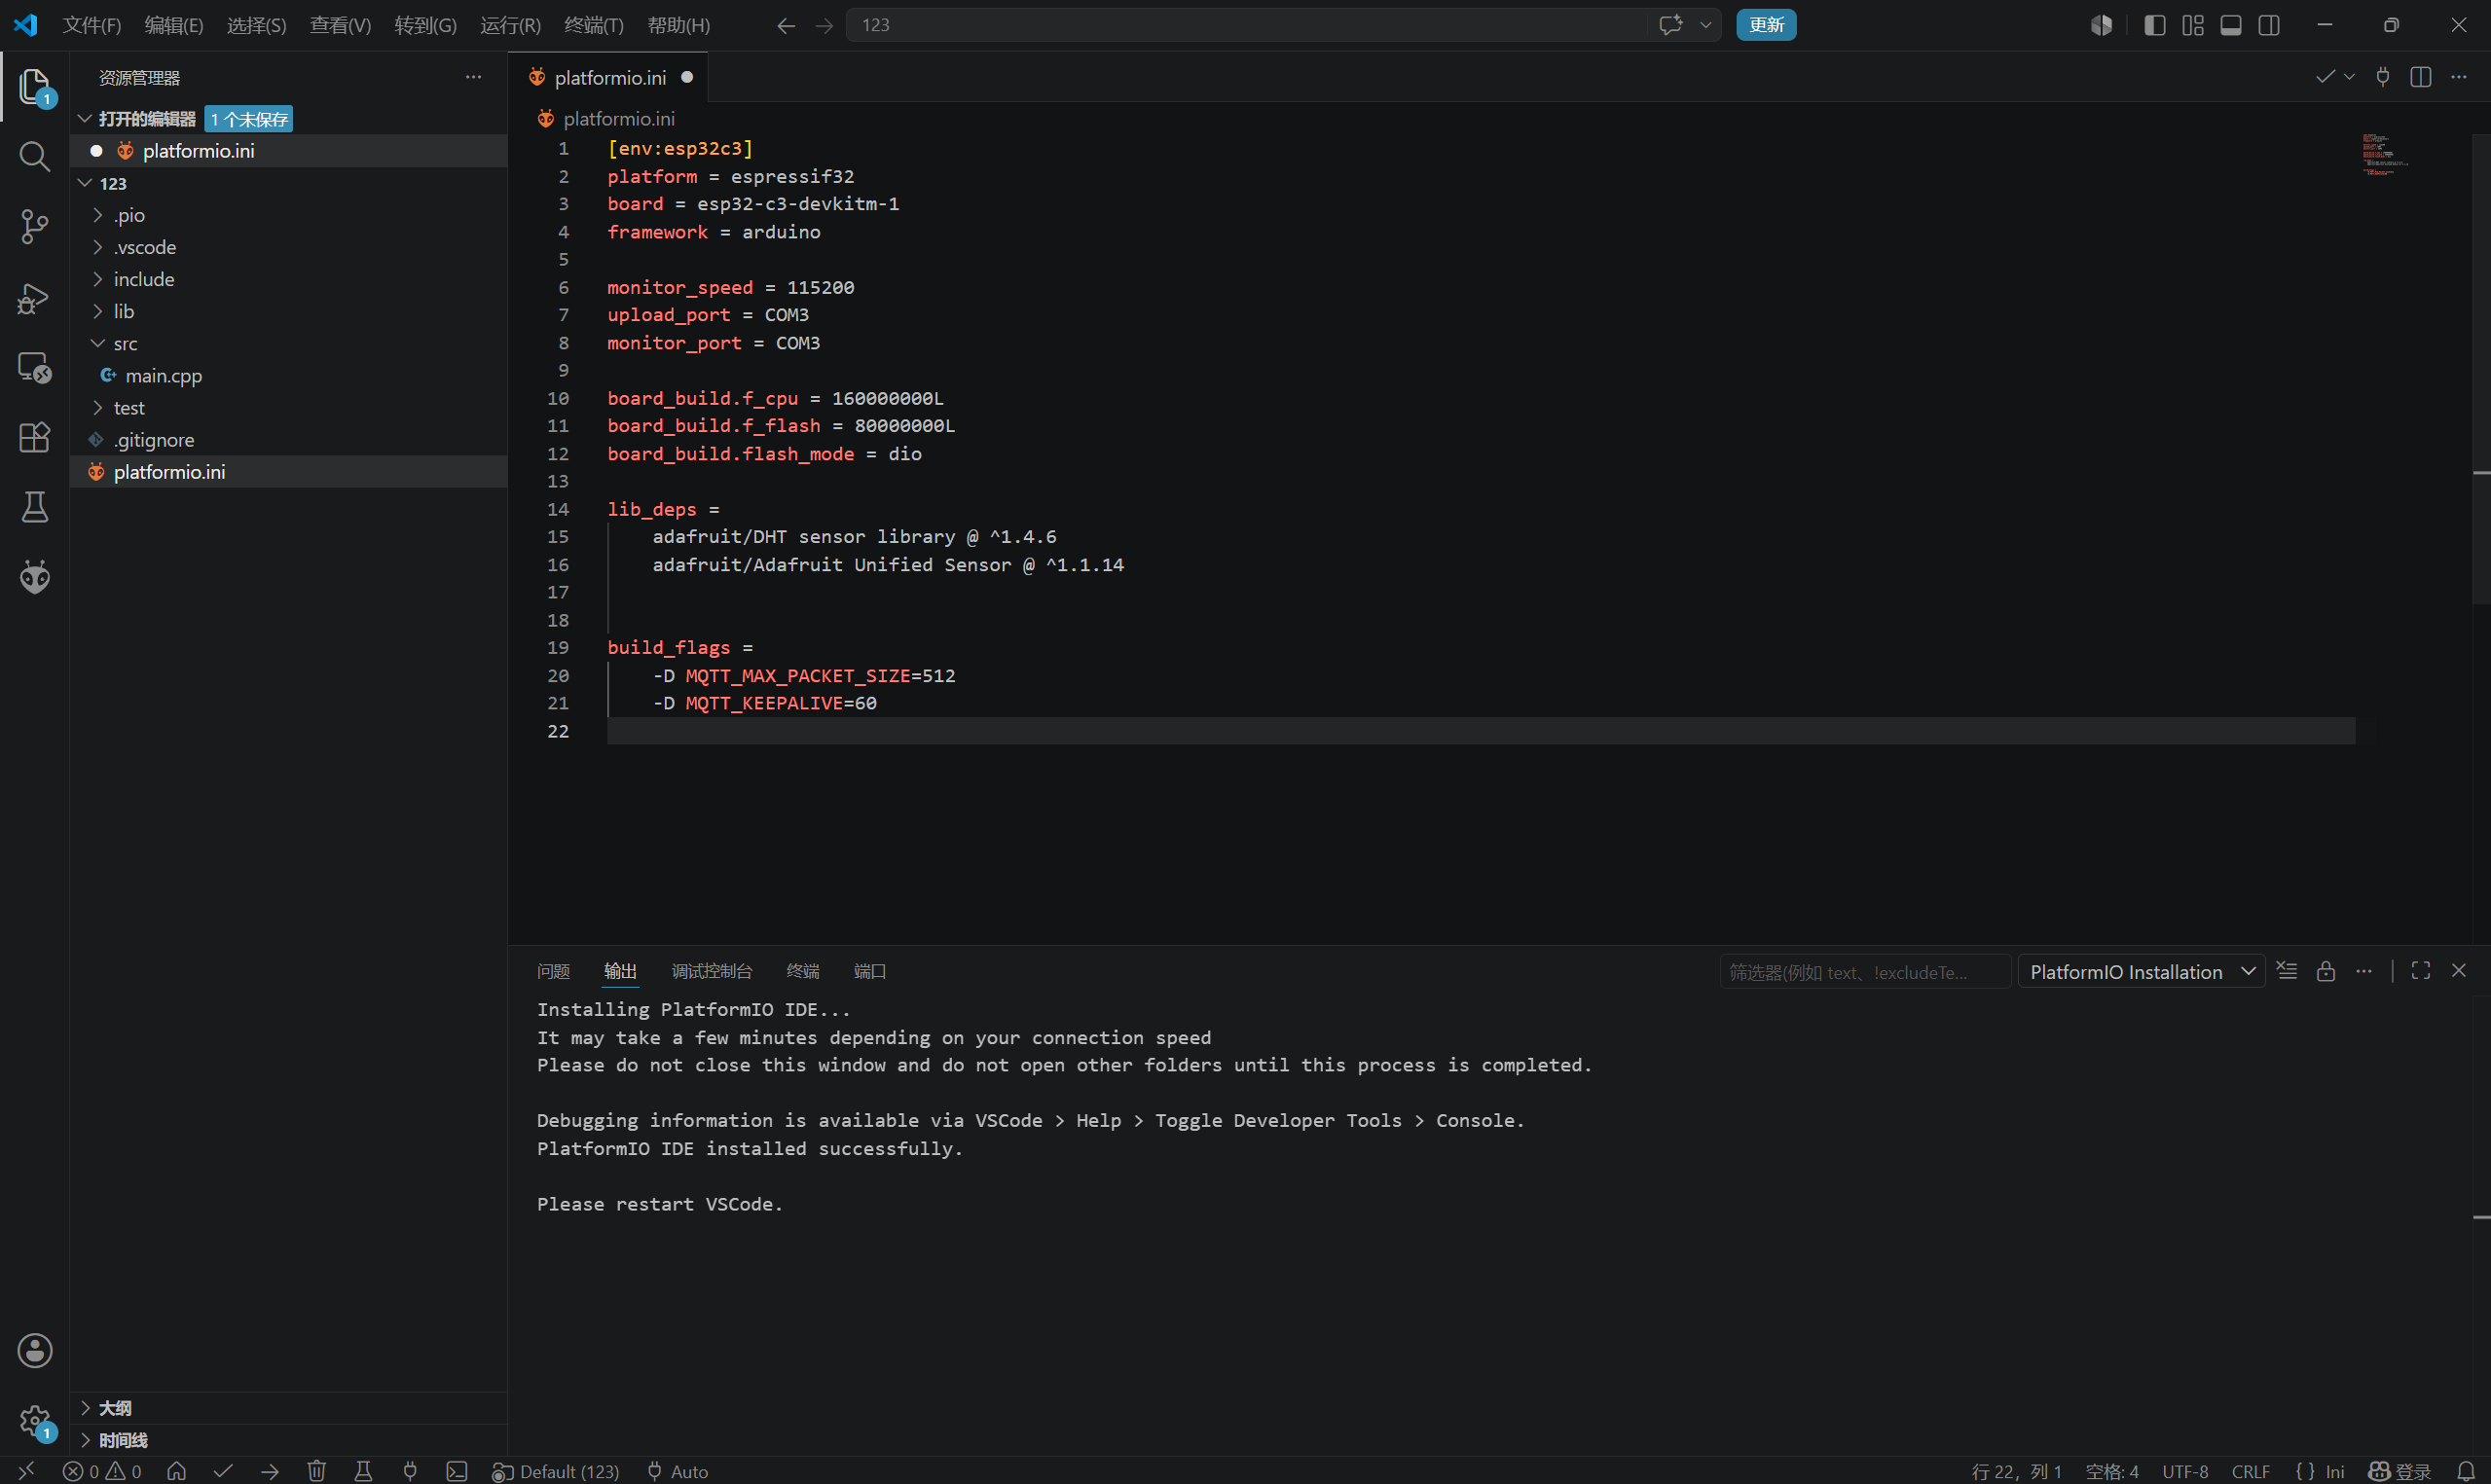Screen dimensions: 2491x1484
Task: Toggle secondary side bar visibility
Action: point(2269,25)
